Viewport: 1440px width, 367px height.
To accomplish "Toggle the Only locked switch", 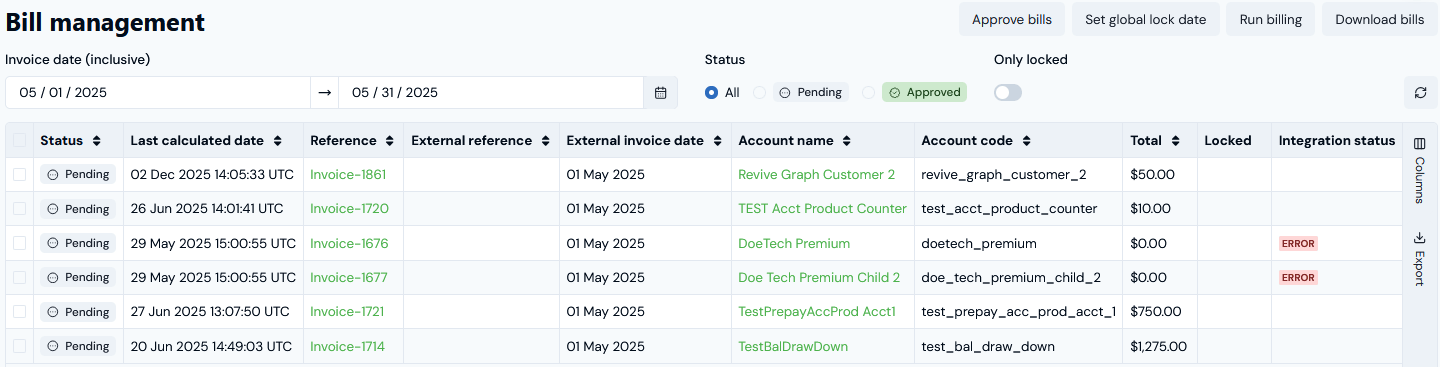I will (1008, 93).
